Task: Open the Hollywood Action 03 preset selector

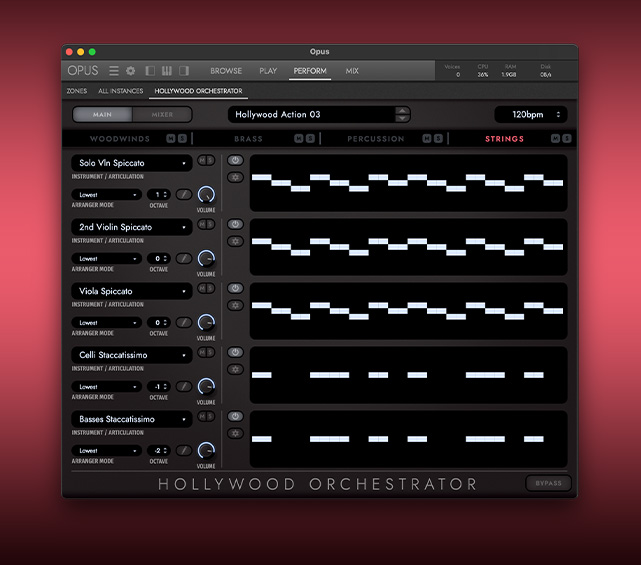Action: 319,114
